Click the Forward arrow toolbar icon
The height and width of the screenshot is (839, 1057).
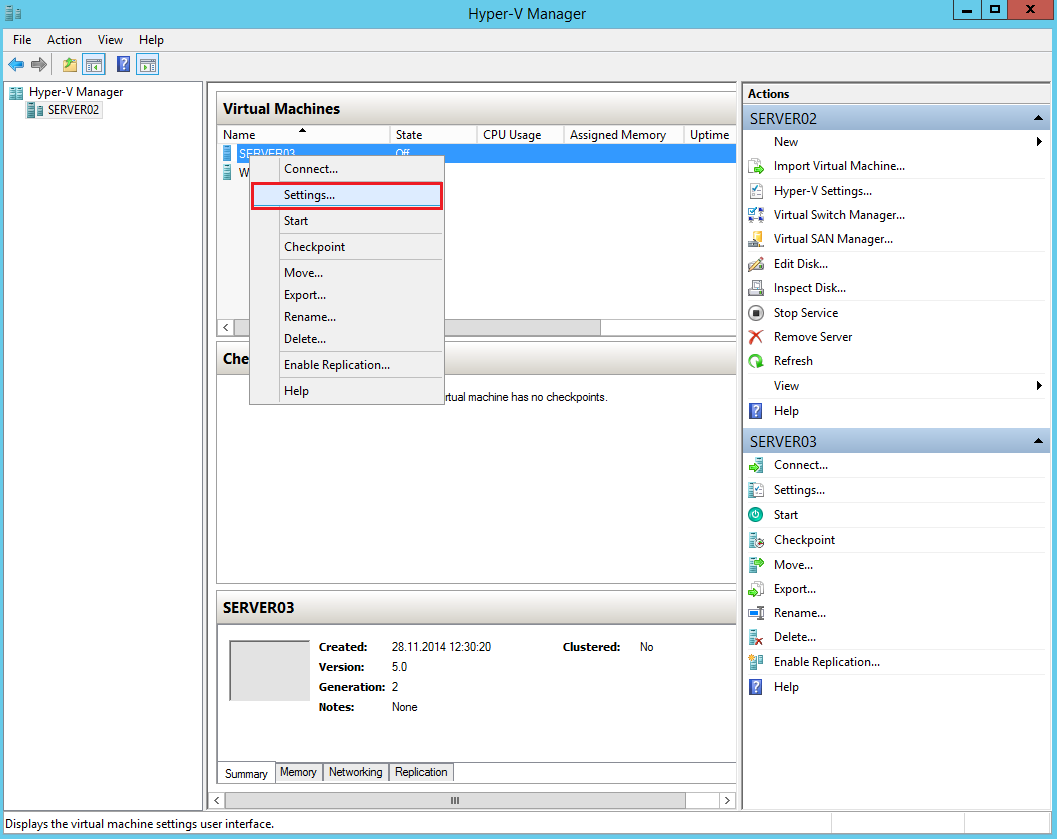[x=39, y=65]
